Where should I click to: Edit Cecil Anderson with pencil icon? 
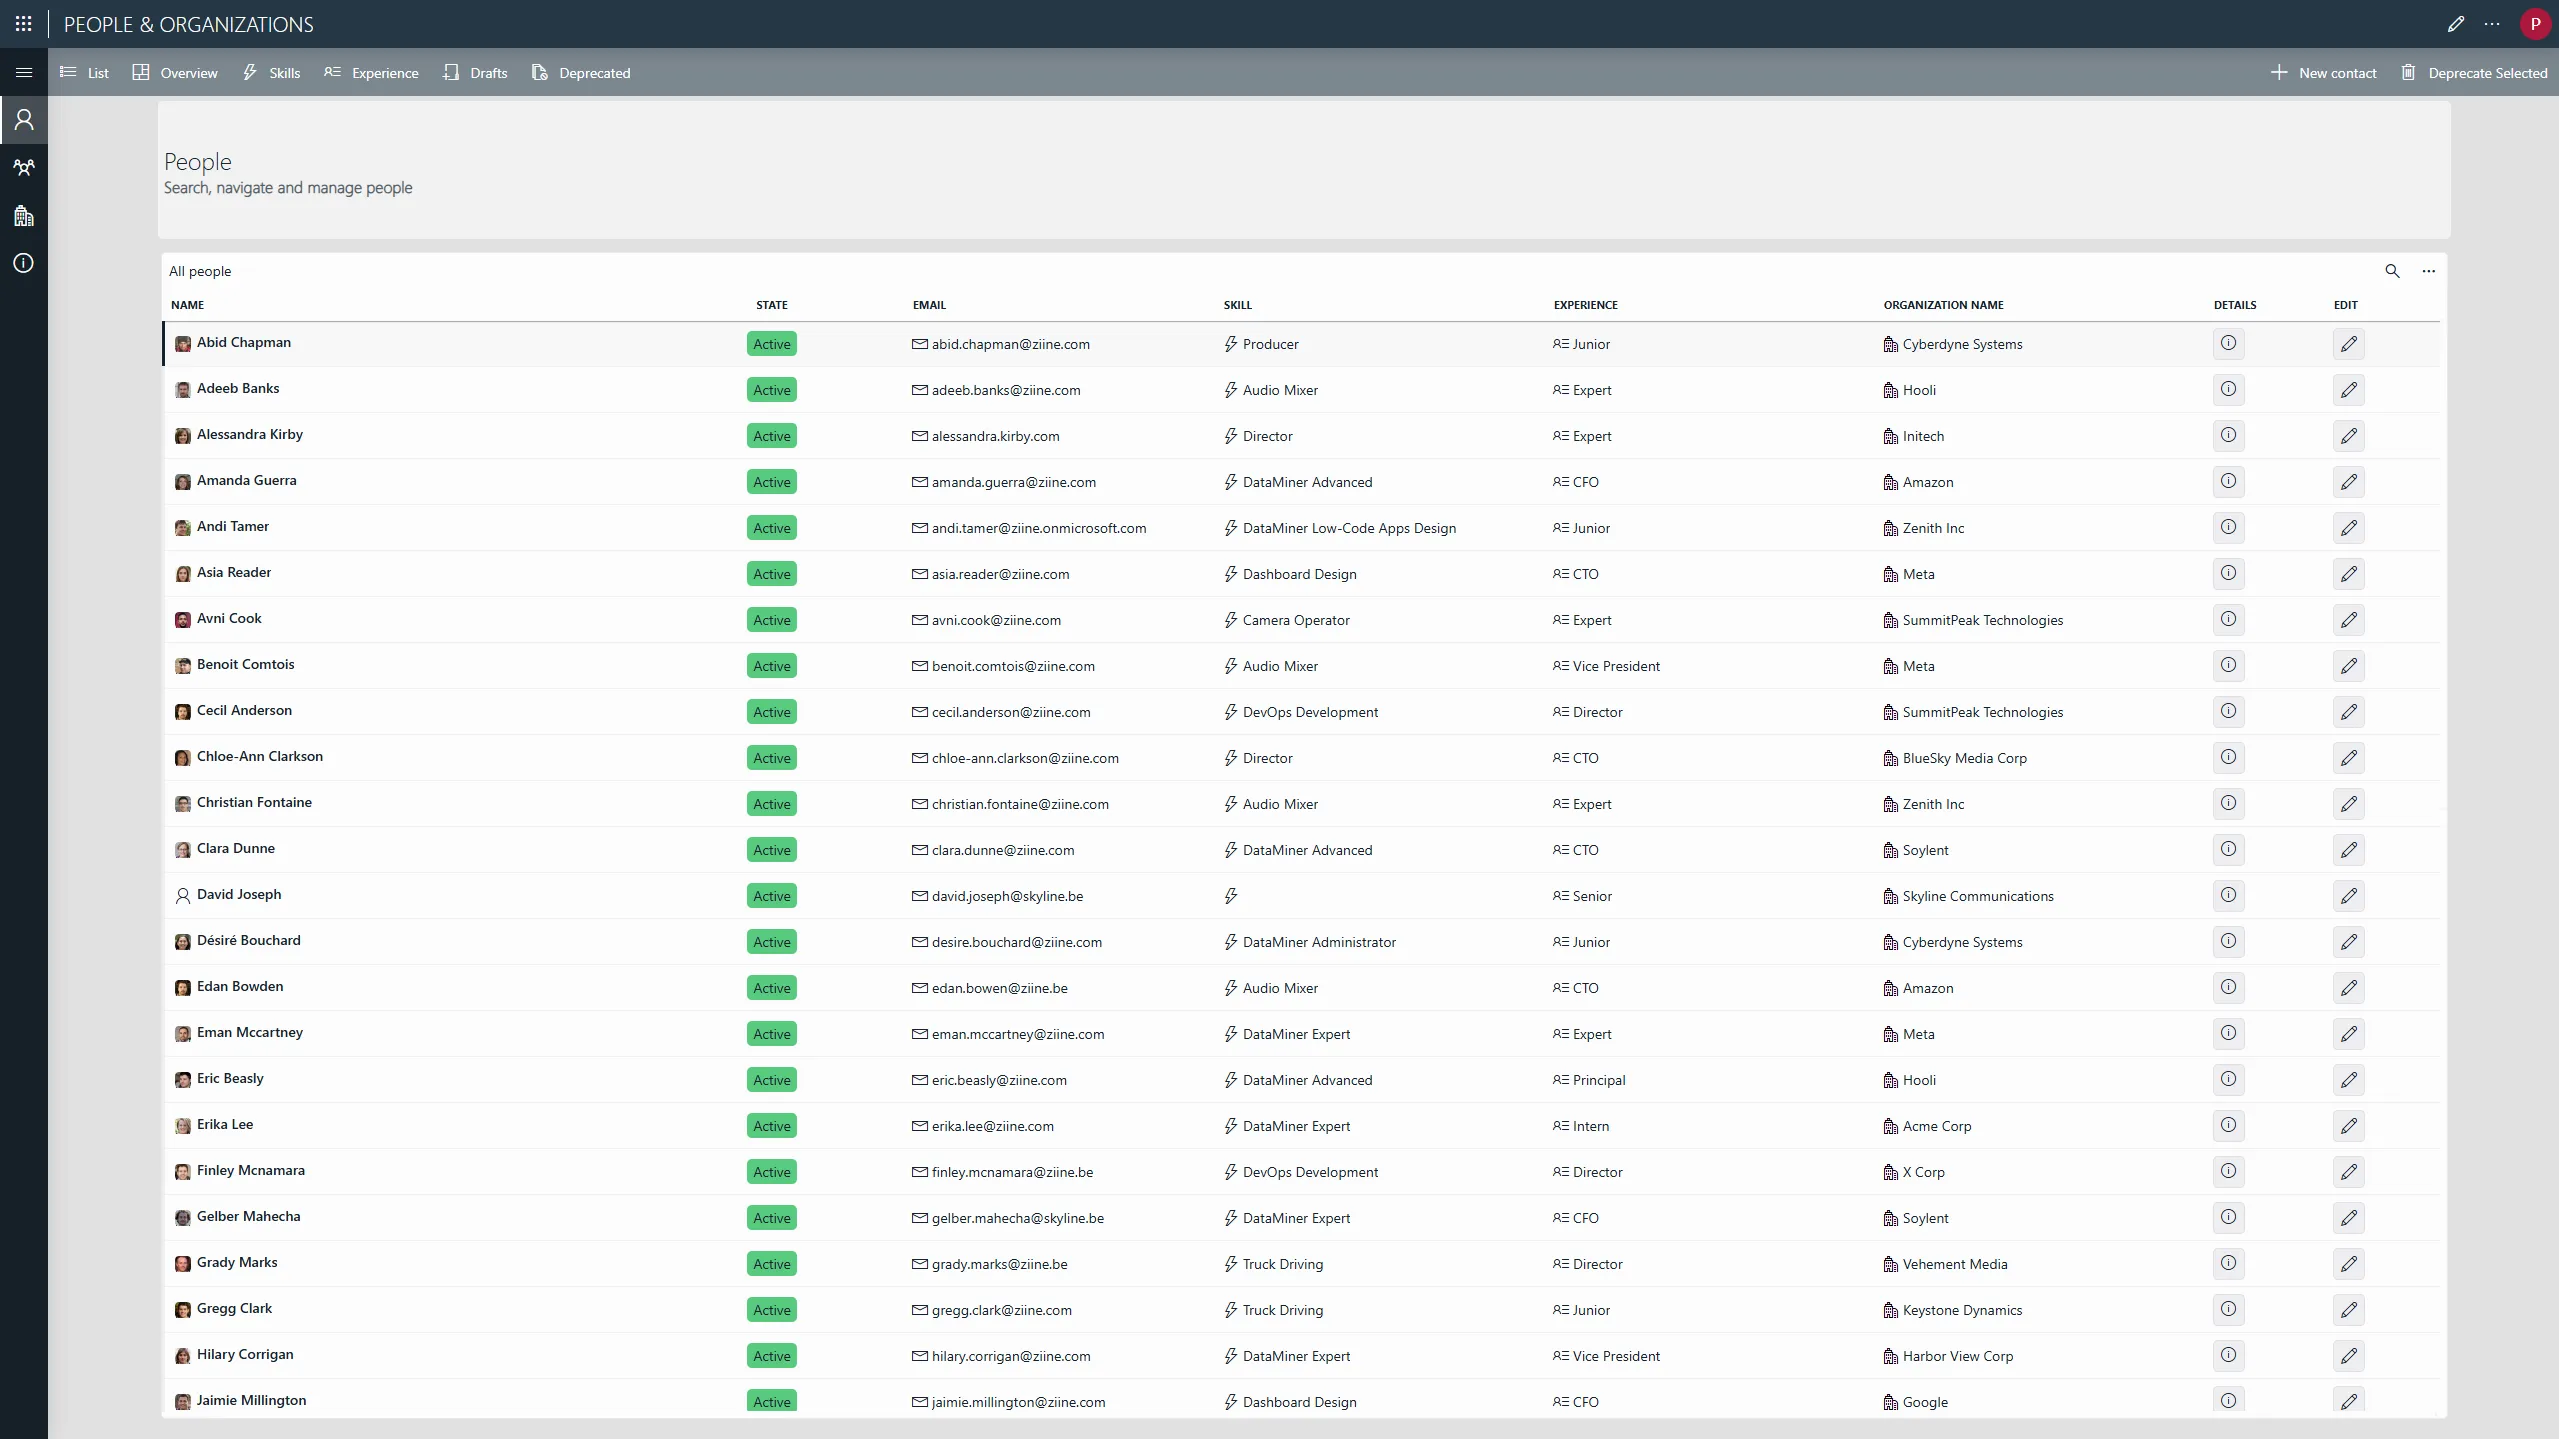click(2348, 712)
